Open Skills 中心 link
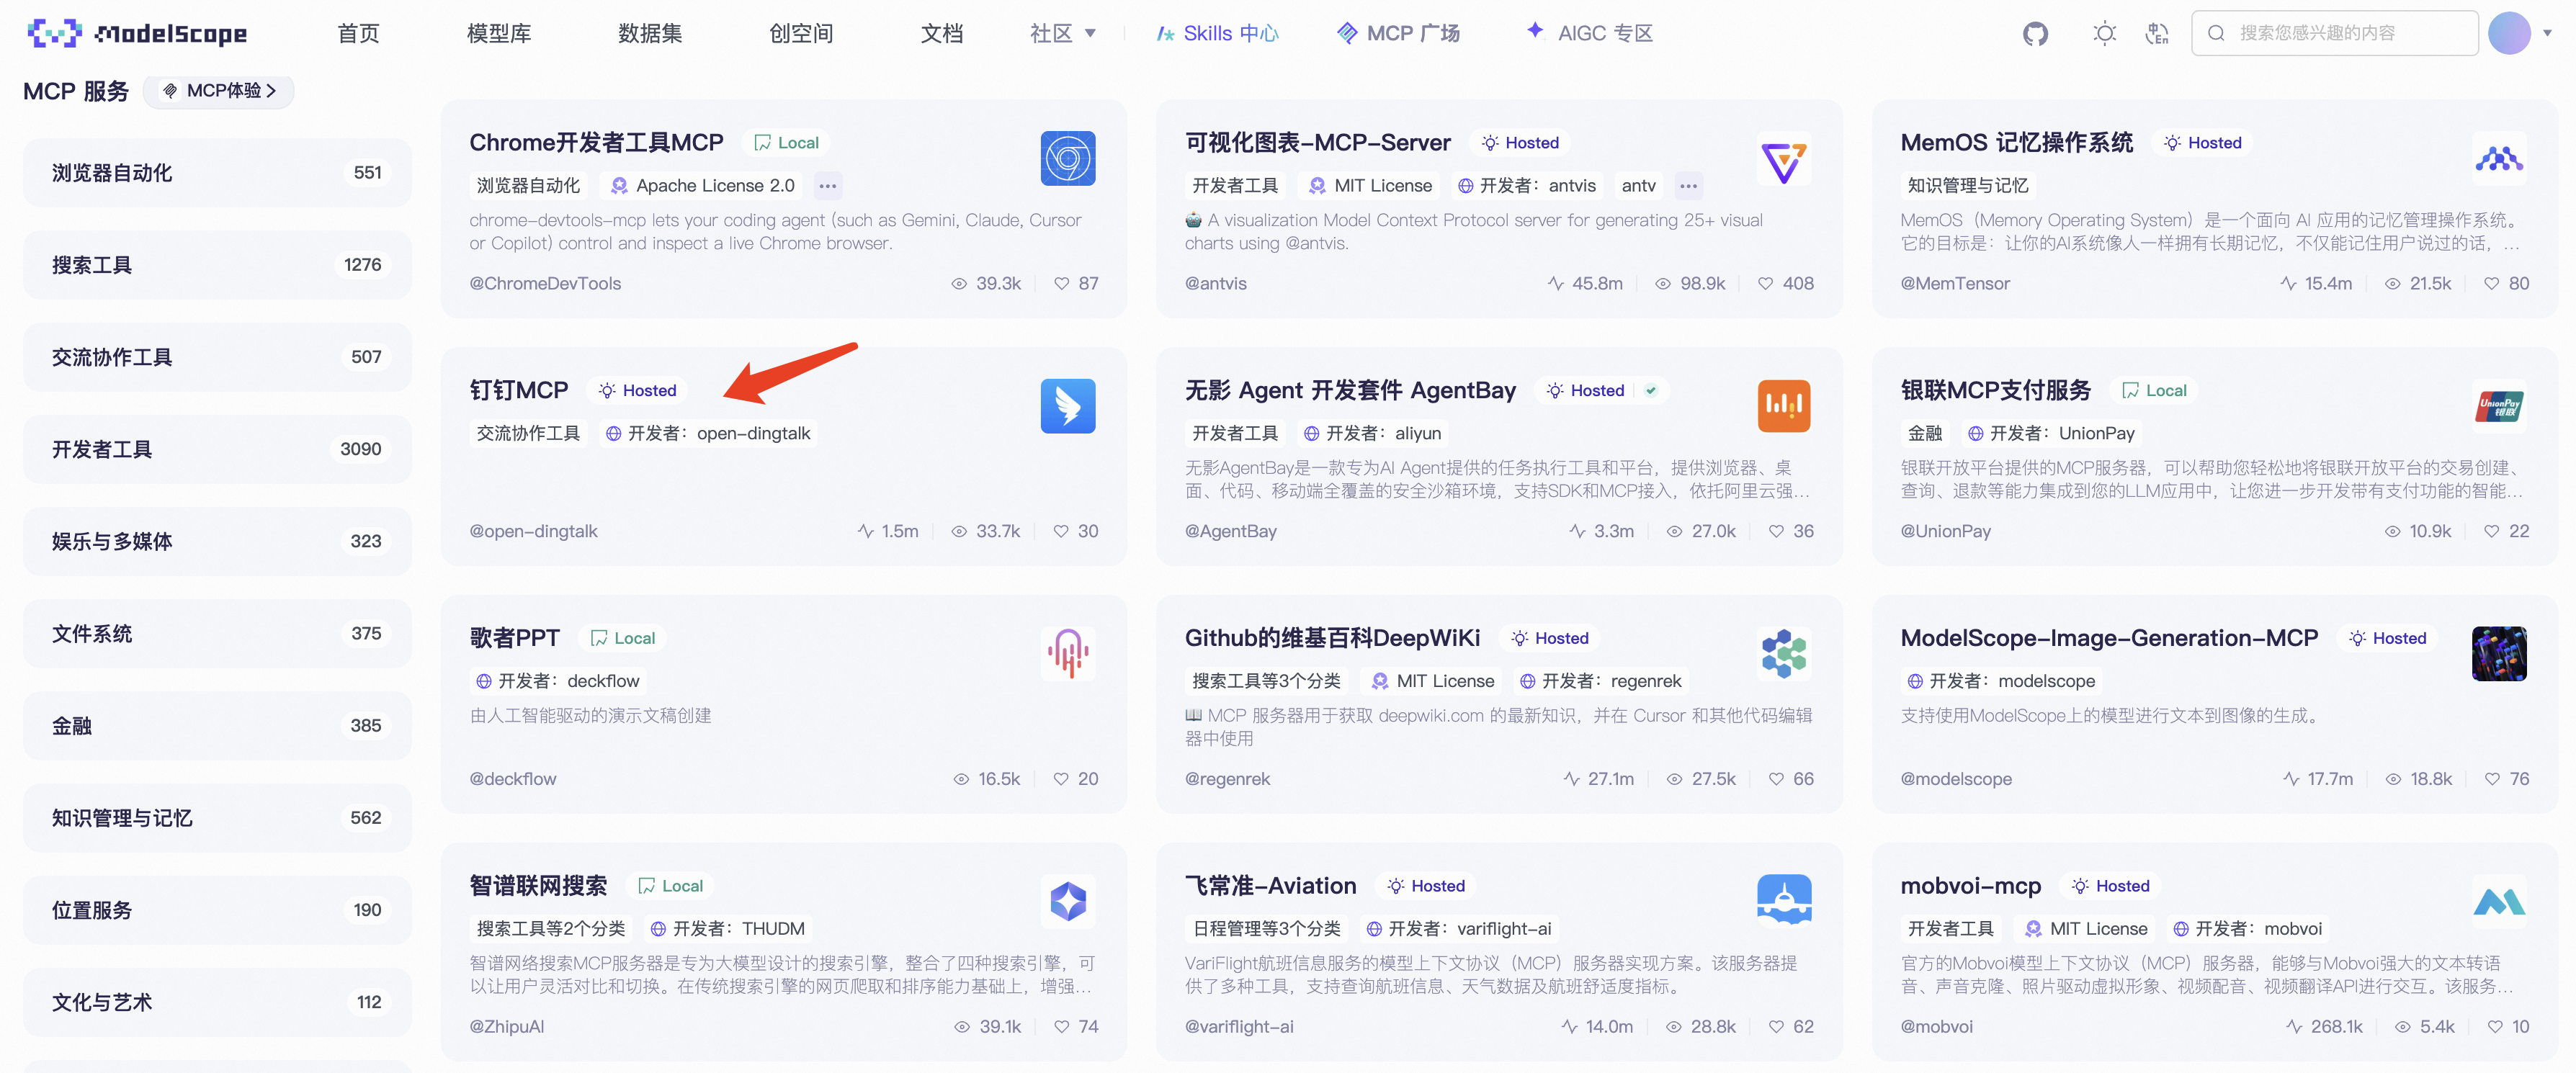Screen dimensions: 2576x1073 click(1217, 33)
